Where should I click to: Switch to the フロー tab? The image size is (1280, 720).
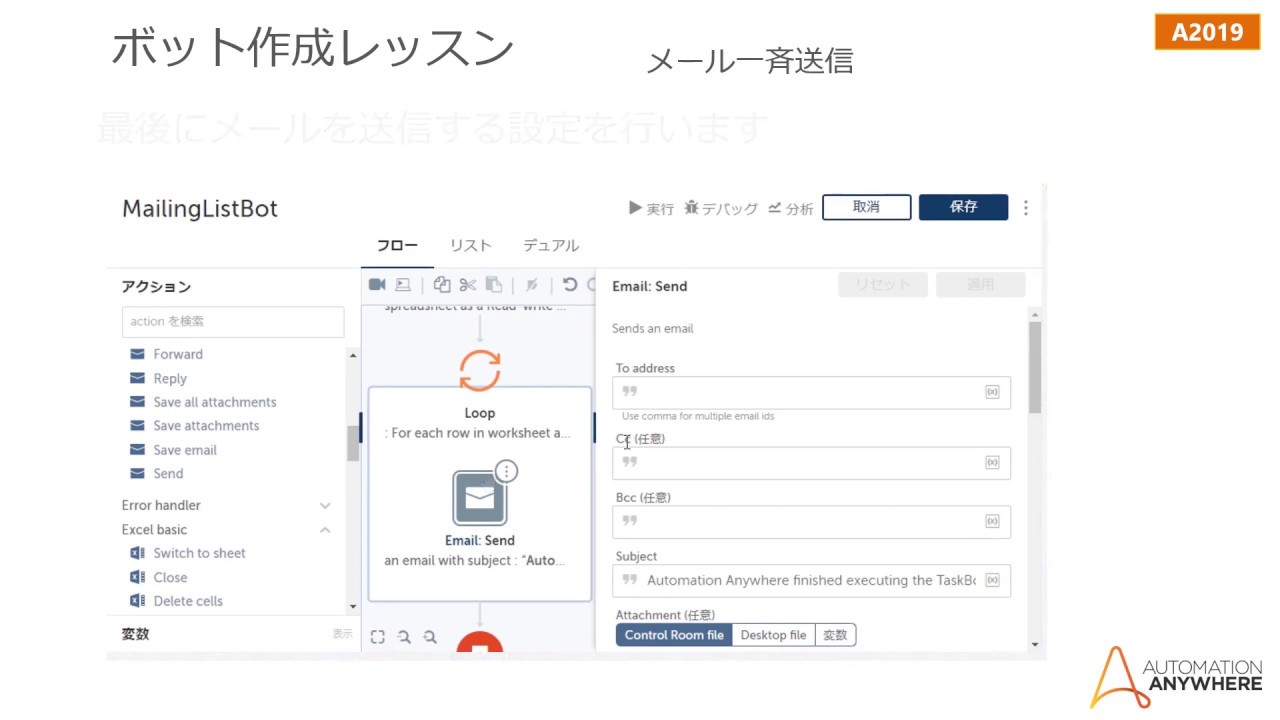tap(397, 246)
